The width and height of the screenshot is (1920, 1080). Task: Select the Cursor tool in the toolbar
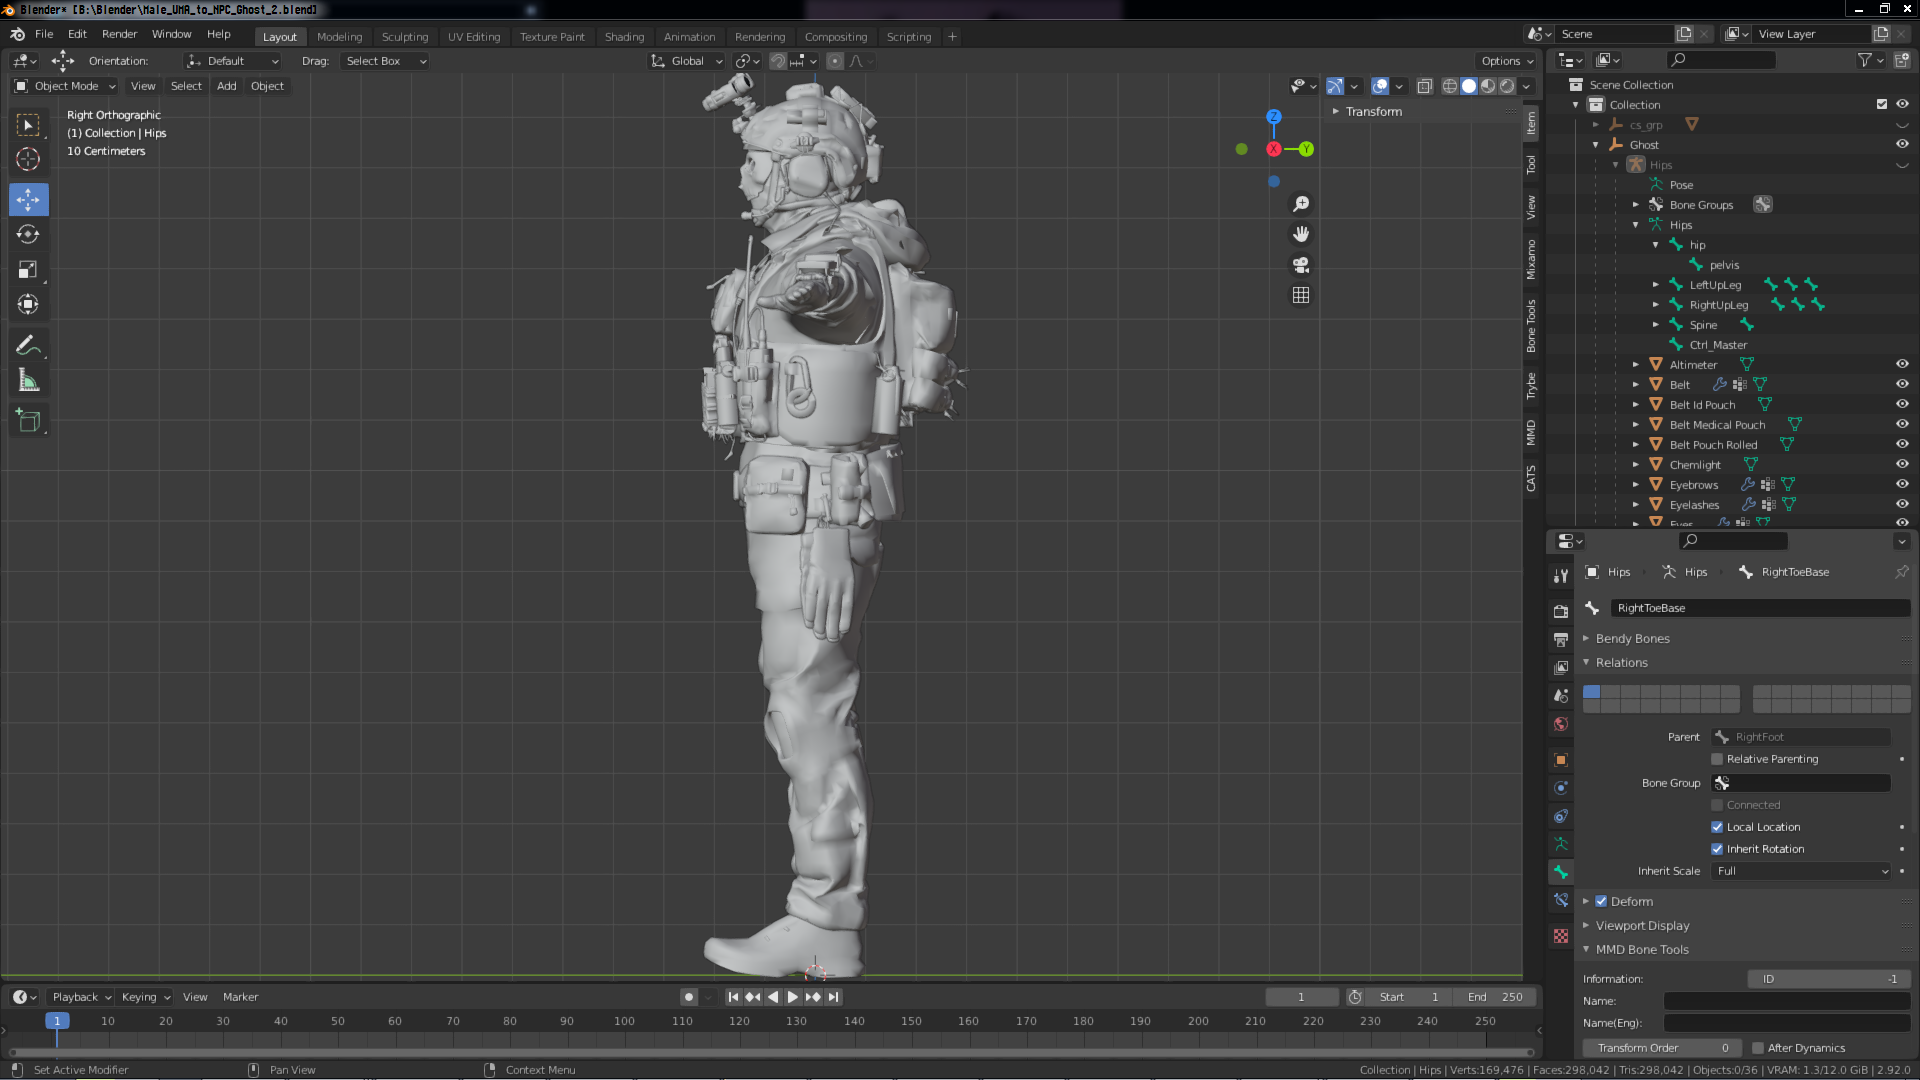pos(28,159)
